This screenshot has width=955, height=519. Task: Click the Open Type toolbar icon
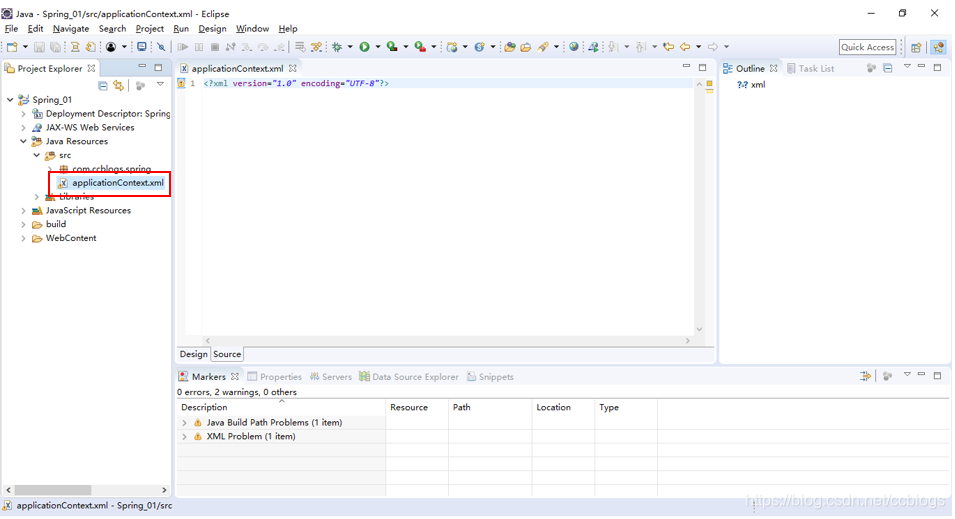510,47
